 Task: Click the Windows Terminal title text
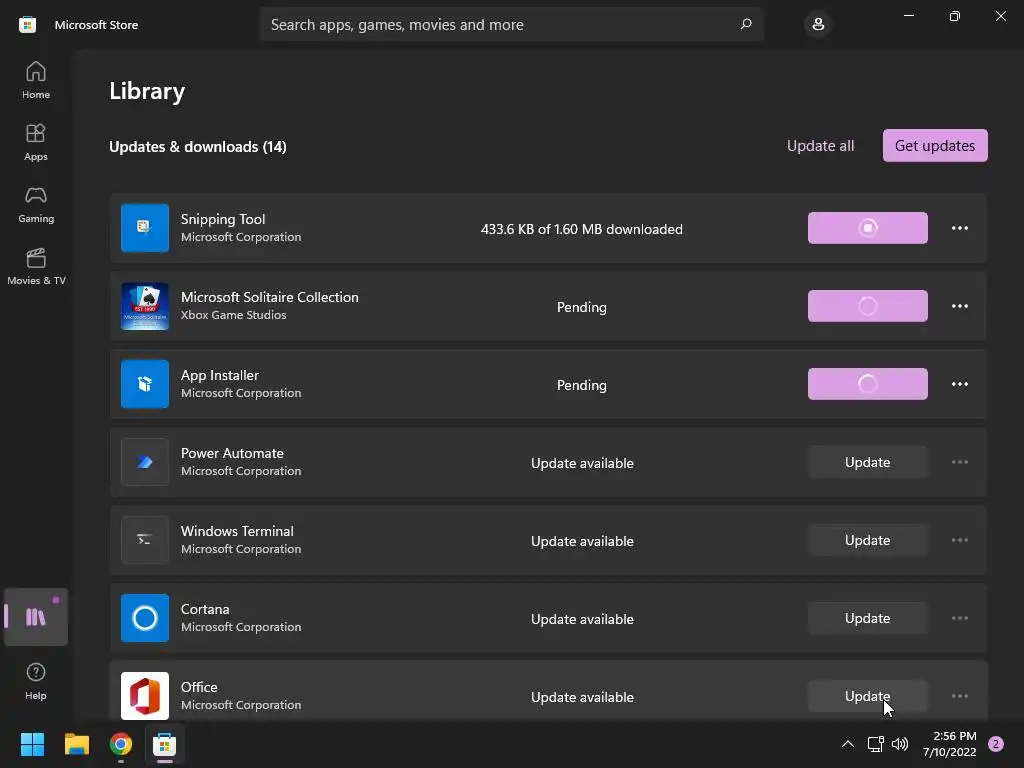(237, 531)
